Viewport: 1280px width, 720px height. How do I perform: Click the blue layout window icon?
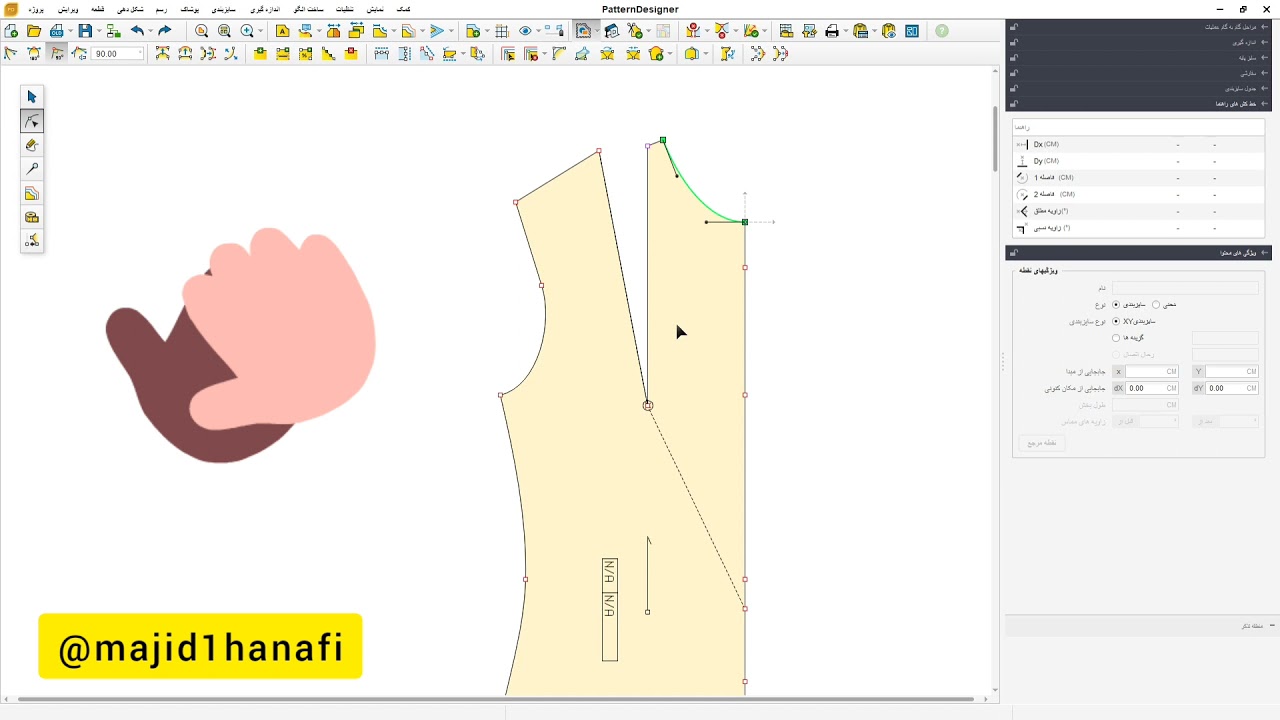tap(912, 31)
